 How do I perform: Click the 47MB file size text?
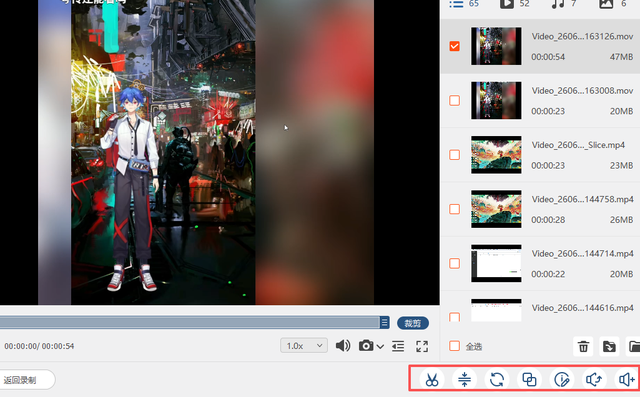(x=621, y=57)
